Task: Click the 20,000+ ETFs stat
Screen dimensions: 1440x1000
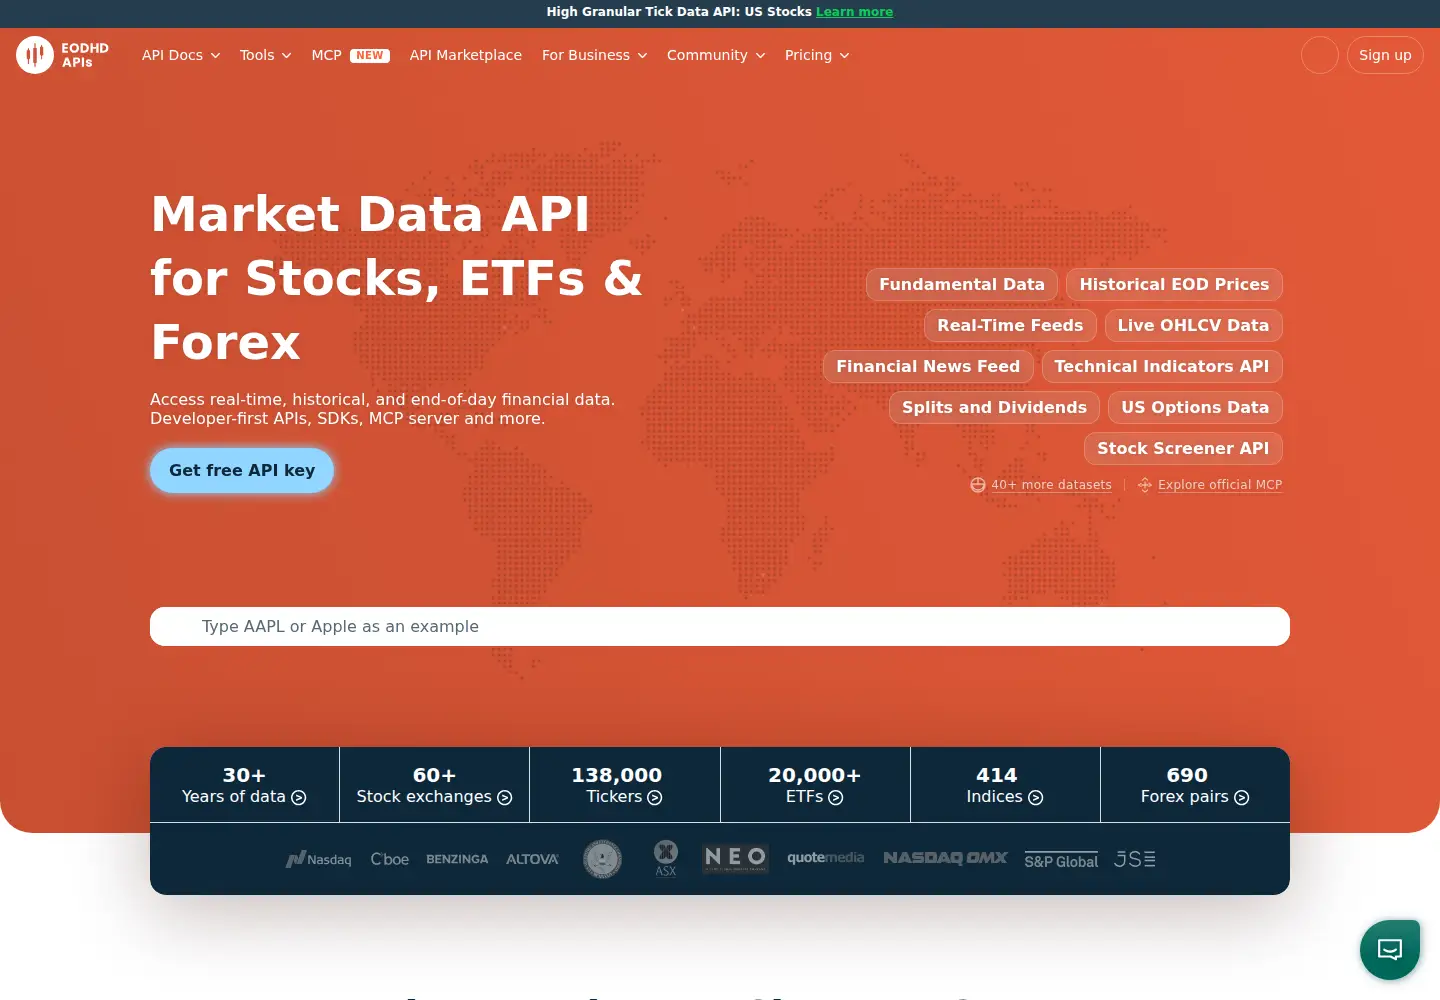Action: click(x=815, y=785)
